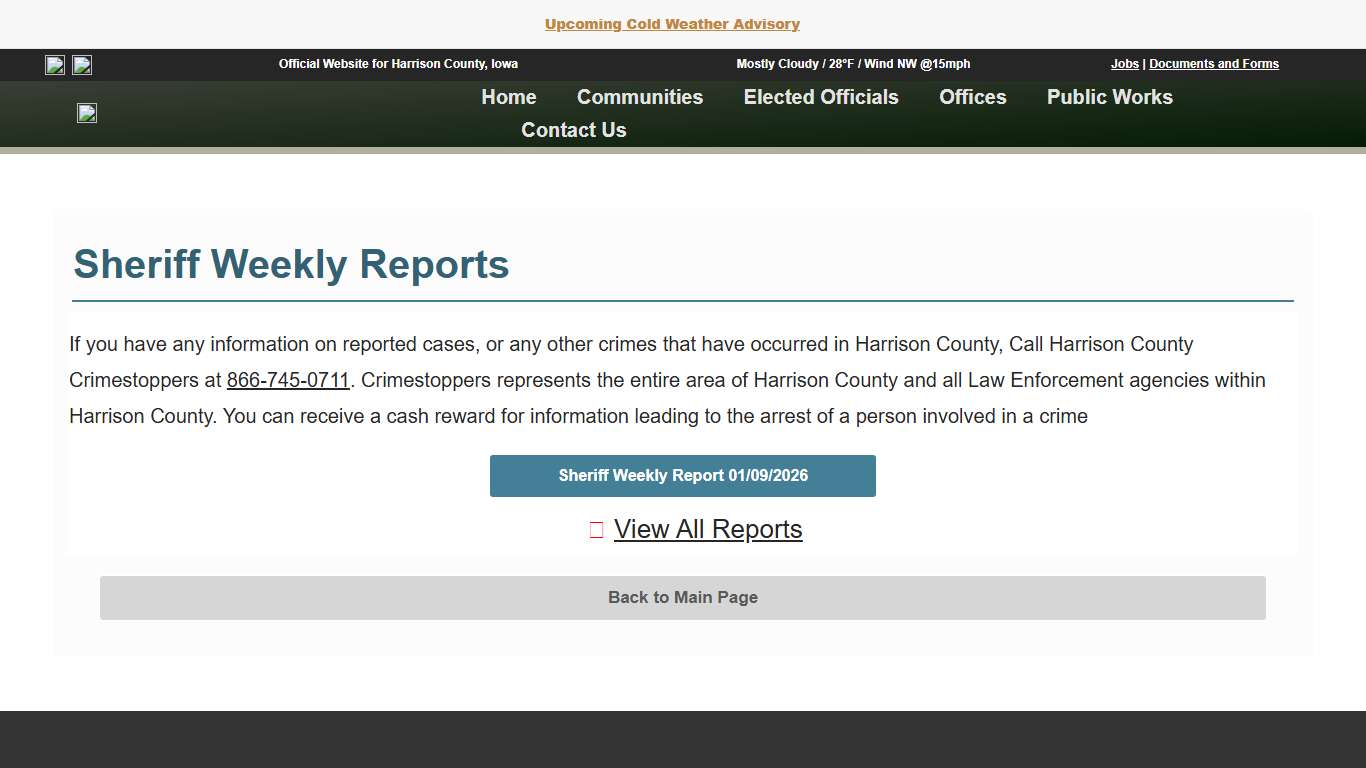Open the Home menu item
Viewport: 1366px width, 768px height.
point(508,97)
